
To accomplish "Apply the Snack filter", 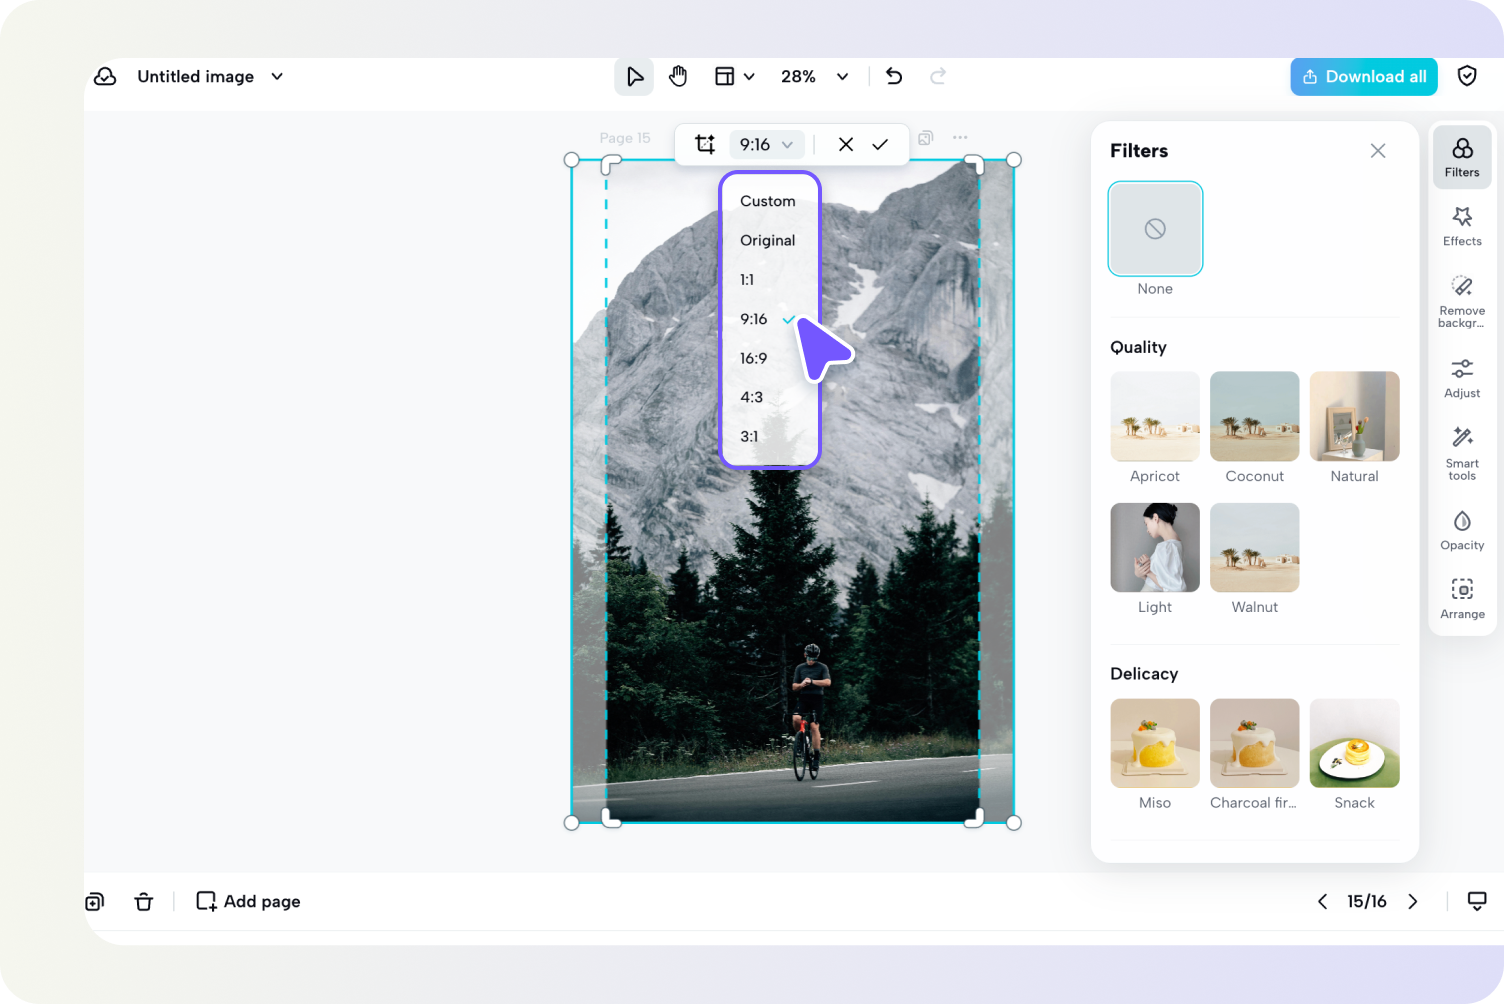I will 1355,743.
